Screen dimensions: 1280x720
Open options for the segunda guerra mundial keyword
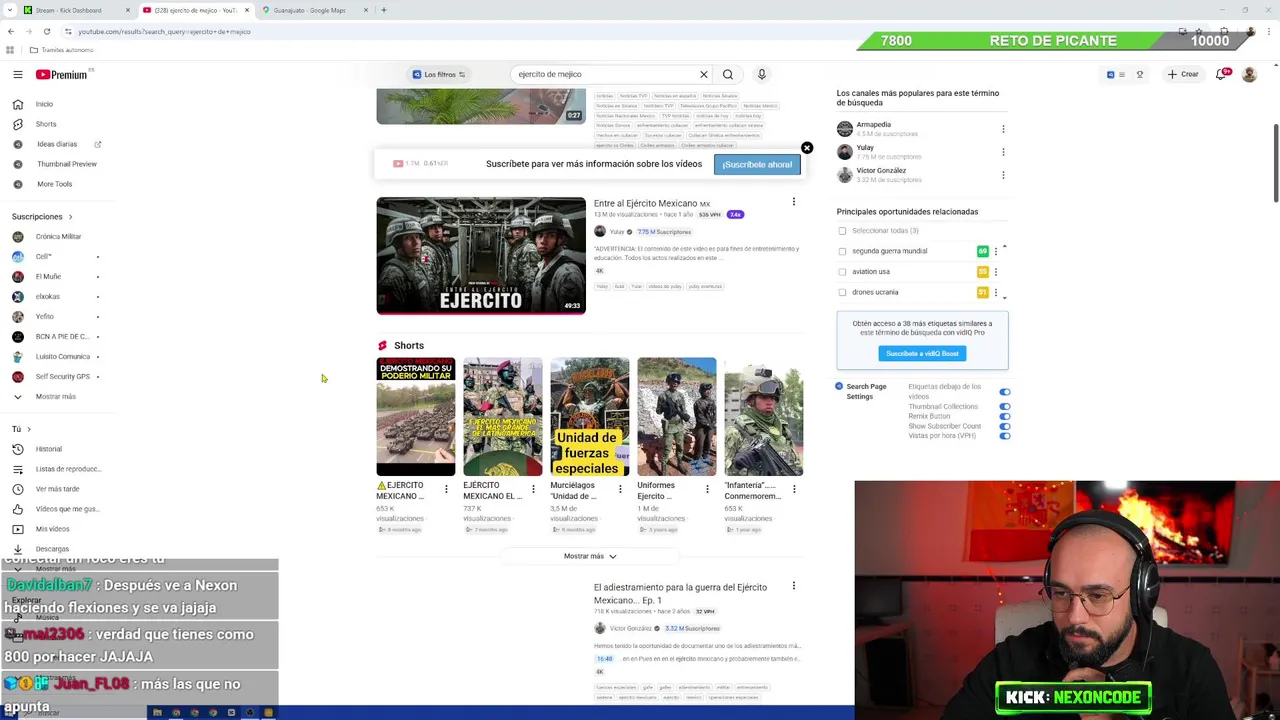pos(996,252)
